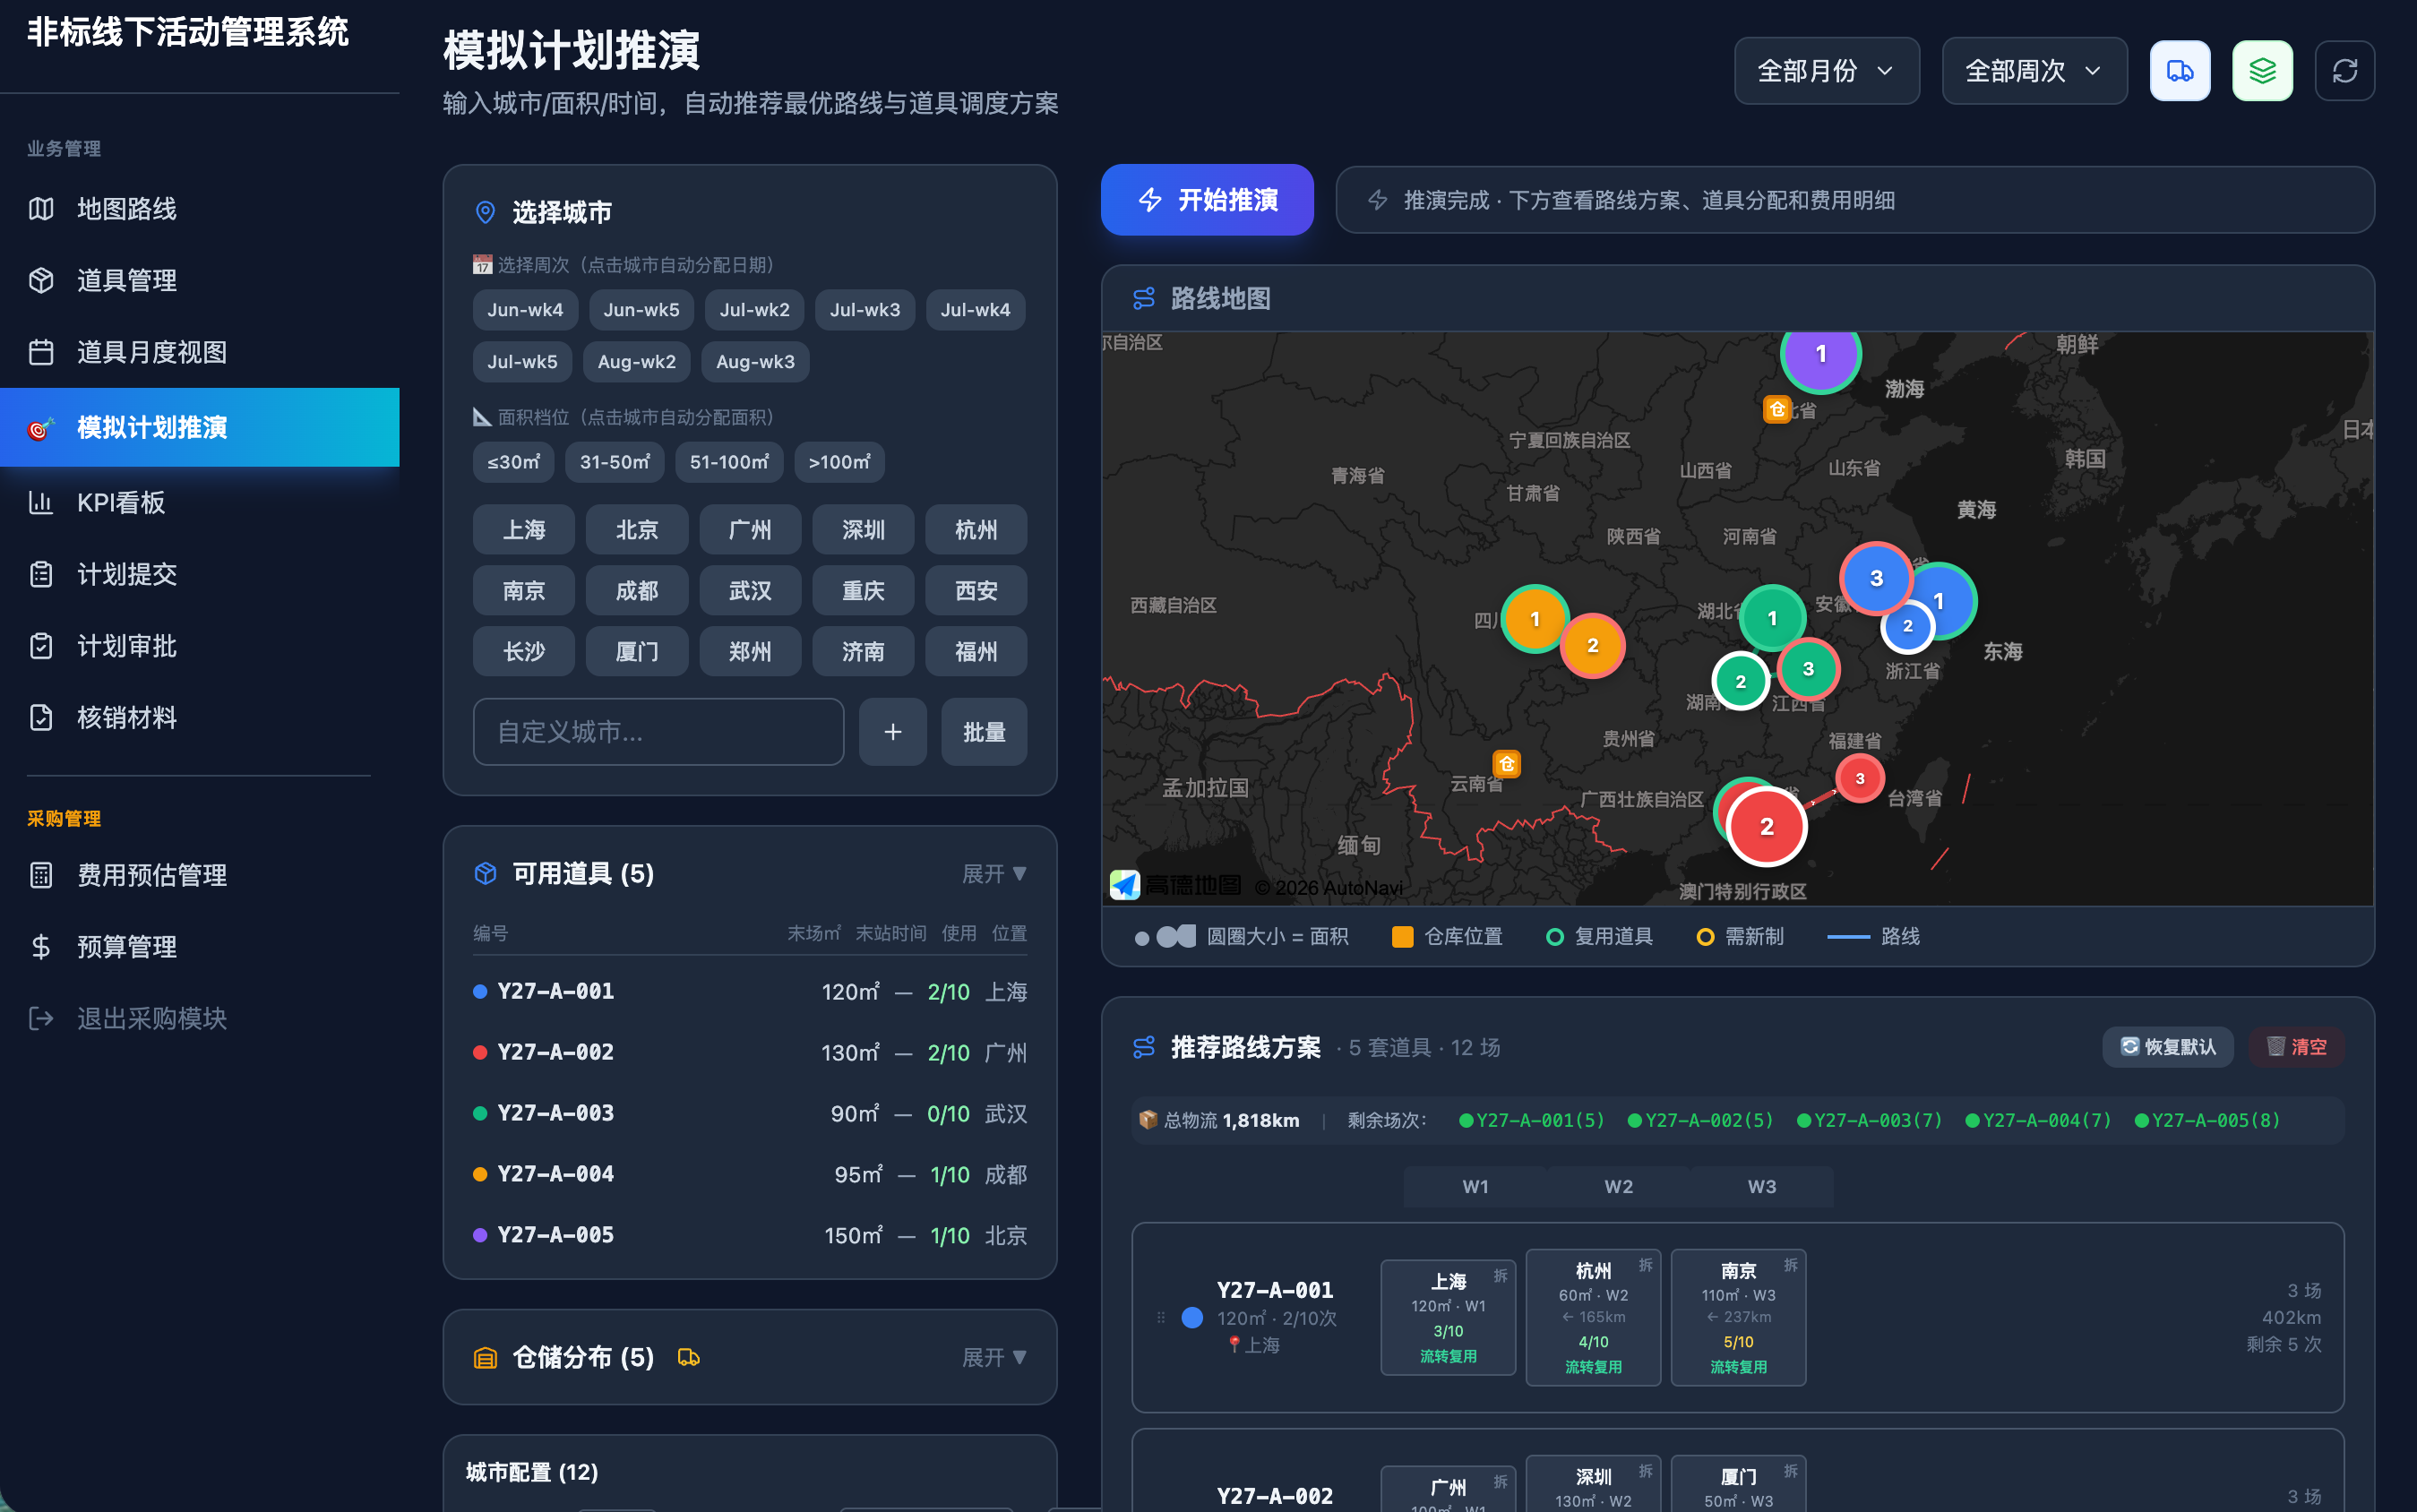The height and width of the screenshot is (1512, 2417).
Task: Open 计划提交 clipboard icon
Action: (41, 574)
